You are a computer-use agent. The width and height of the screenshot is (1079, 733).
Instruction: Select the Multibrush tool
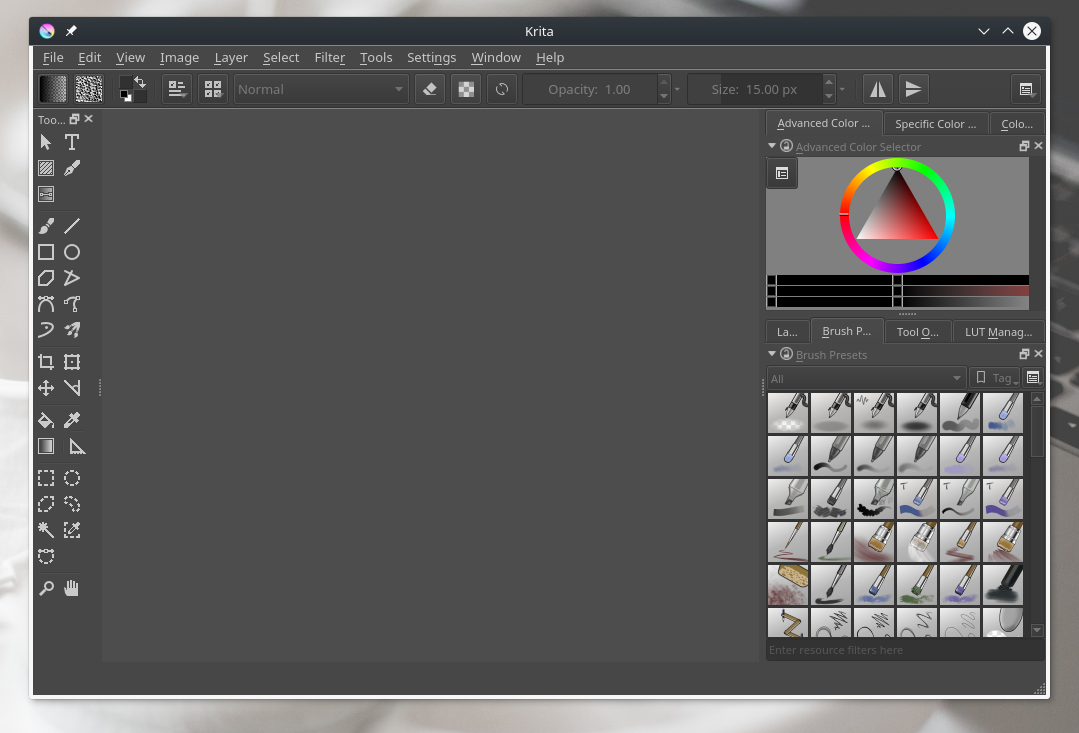pyautogui.click(x=72, y=330)
